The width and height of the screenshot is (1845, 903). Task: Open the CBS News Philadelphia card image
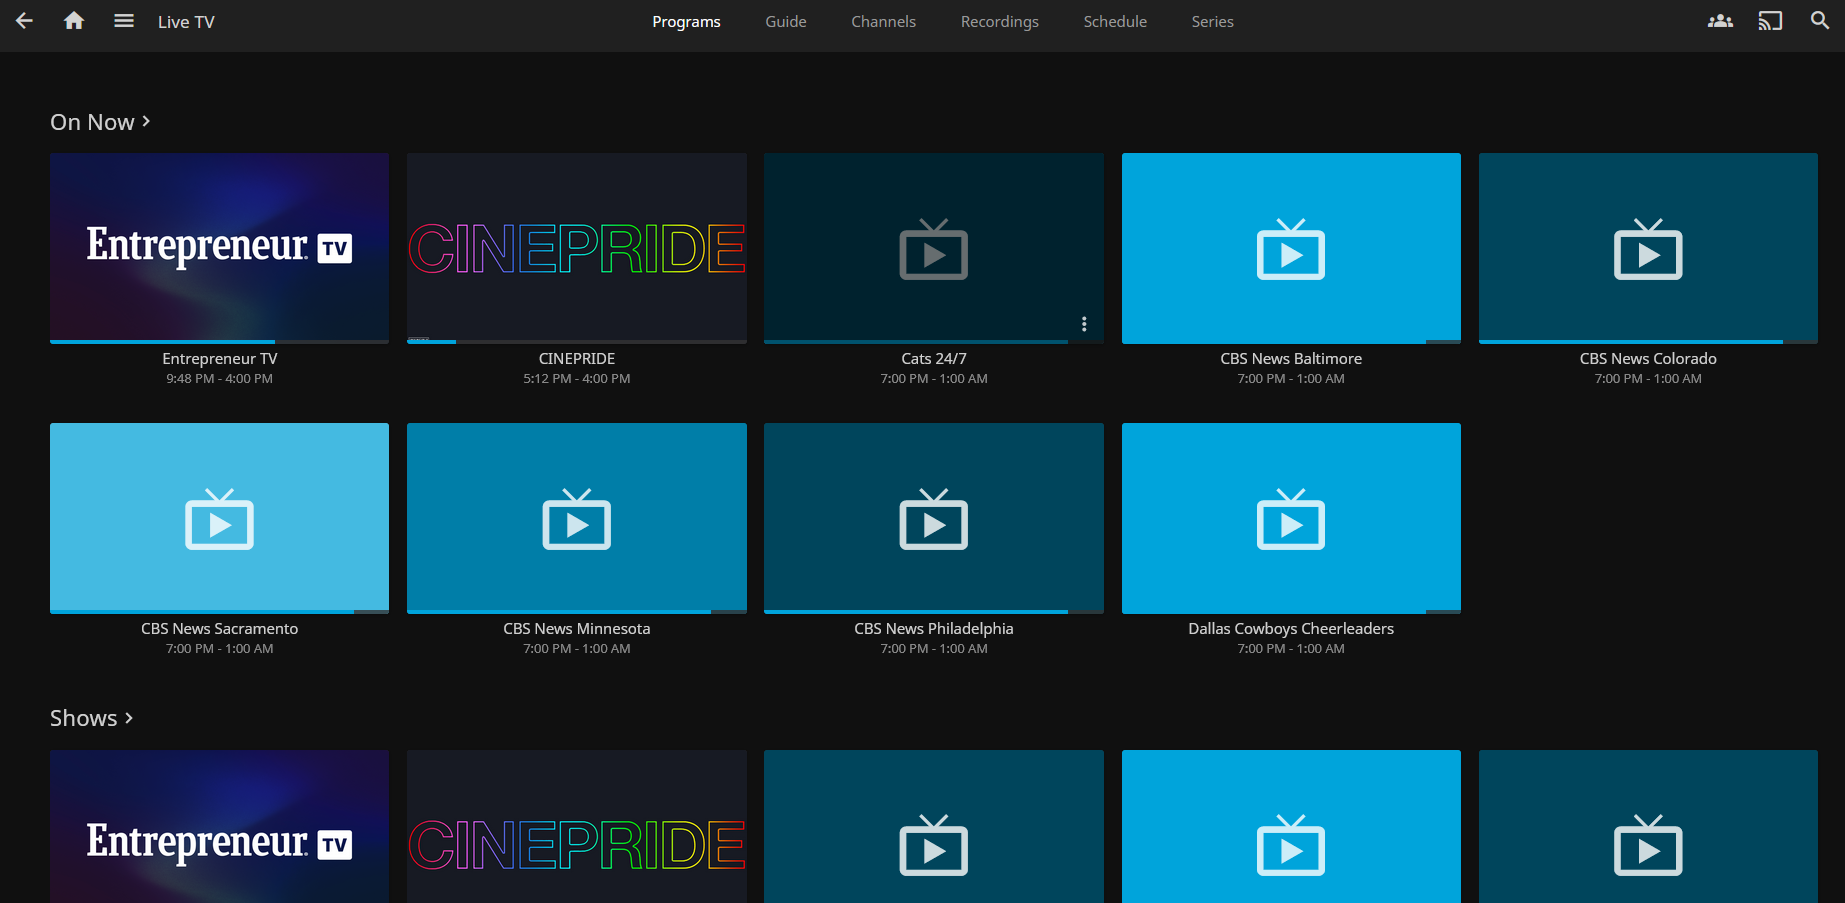(934, 518)
